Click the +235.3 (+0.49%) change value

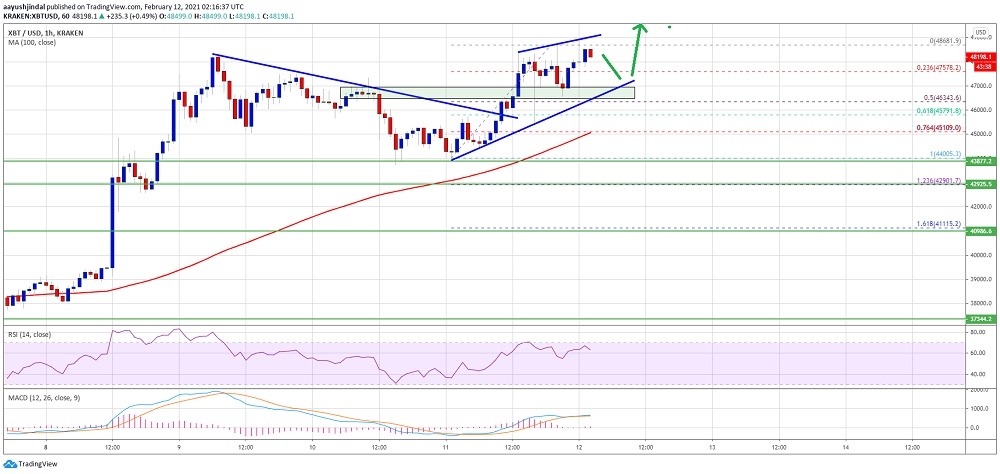[131, 16]
